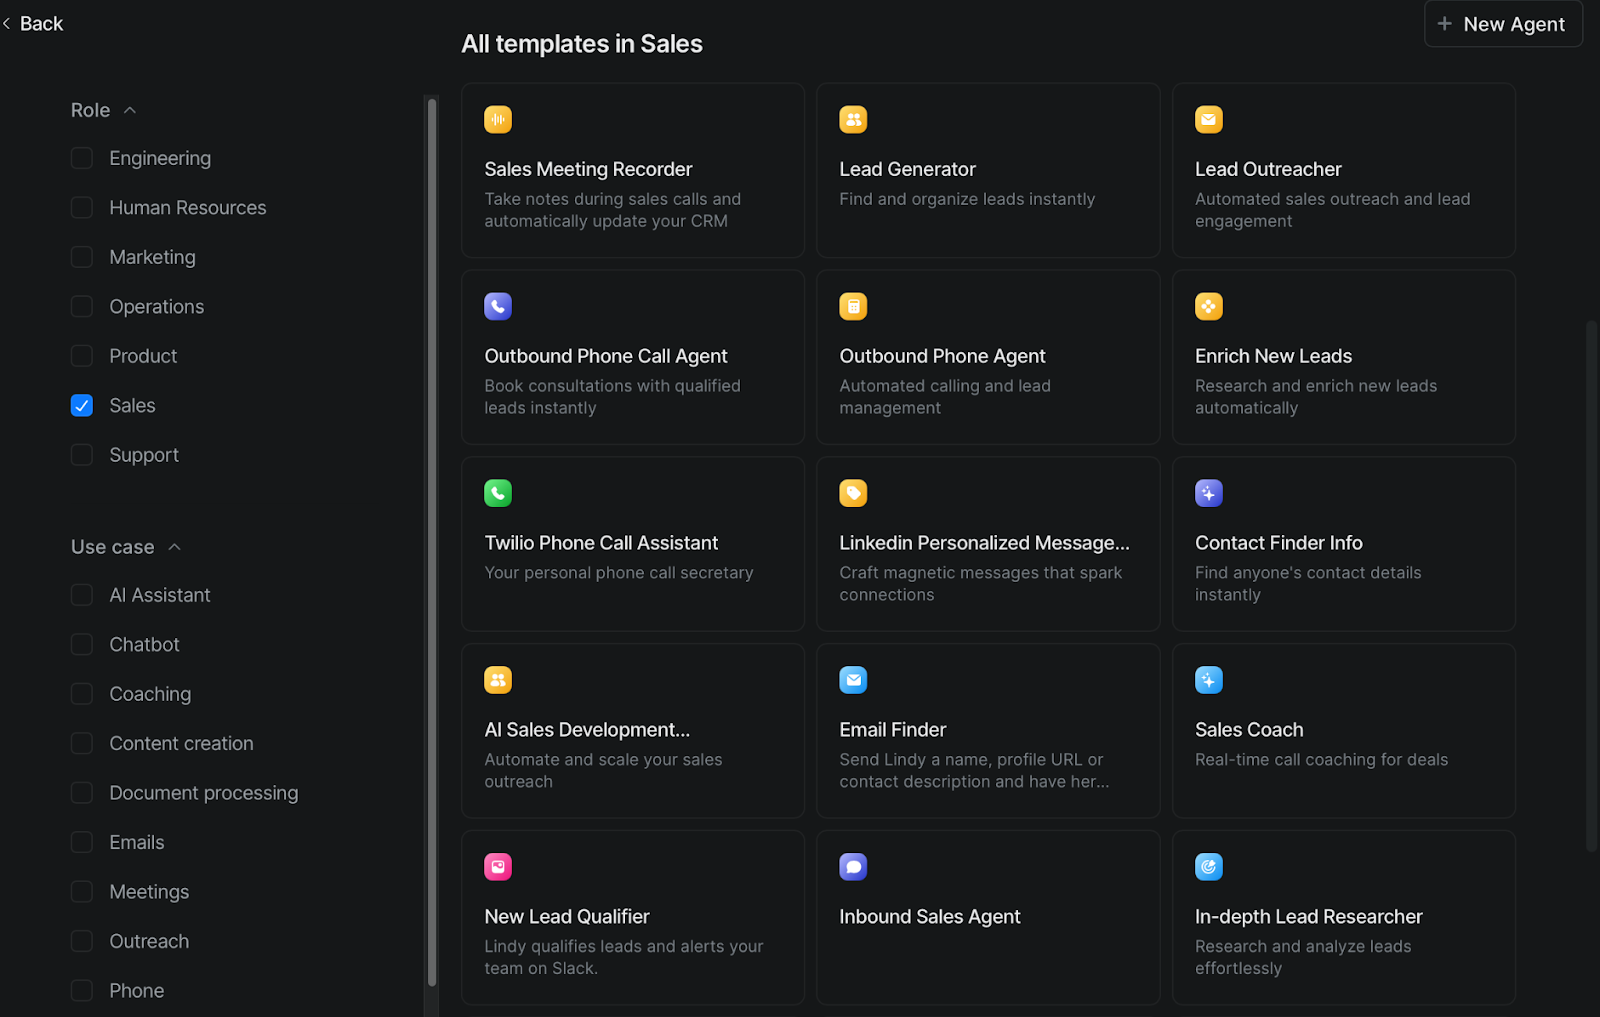Click the Sales Meeting Recorder waveform icon
This screenshot has width=1600, height=1017.
[498, 120]
